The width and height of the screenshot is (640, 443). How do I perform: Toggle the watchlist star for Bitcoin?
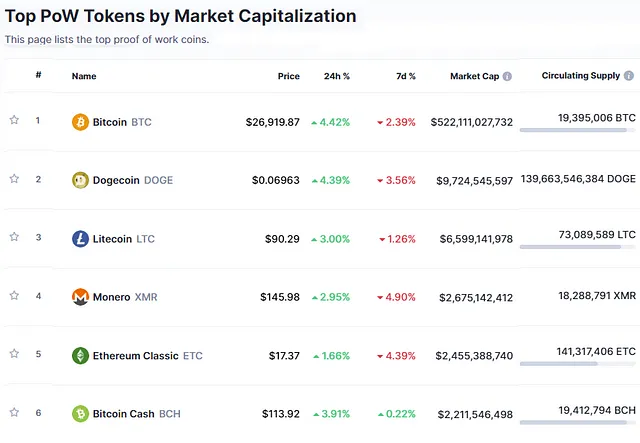click(x=14, y=120)
